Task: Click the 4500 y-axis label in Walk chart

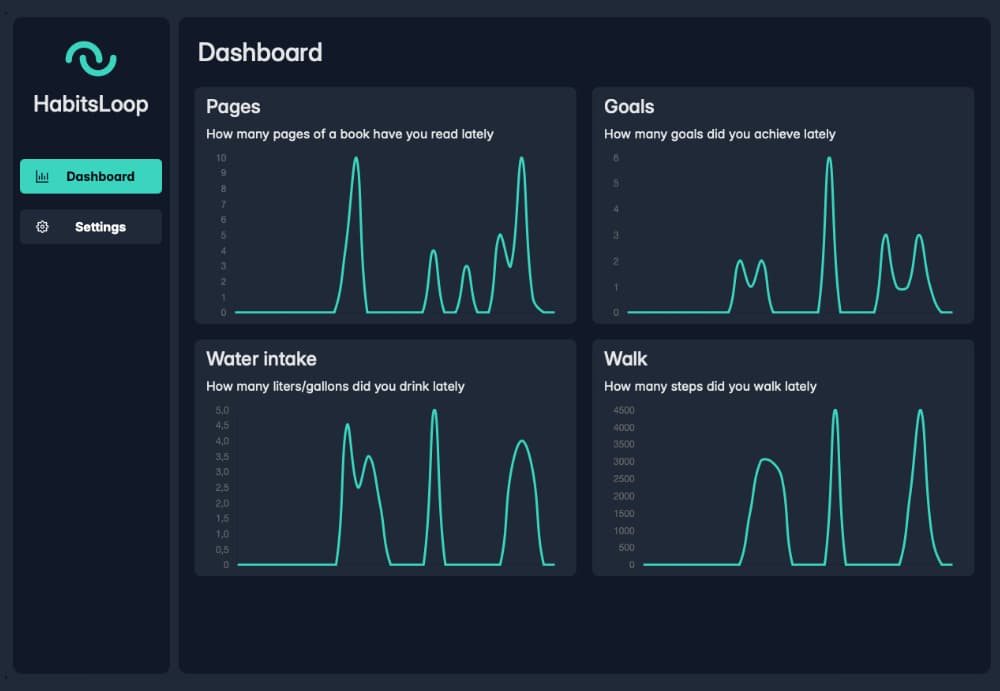Action: click(x=623, y=410)
